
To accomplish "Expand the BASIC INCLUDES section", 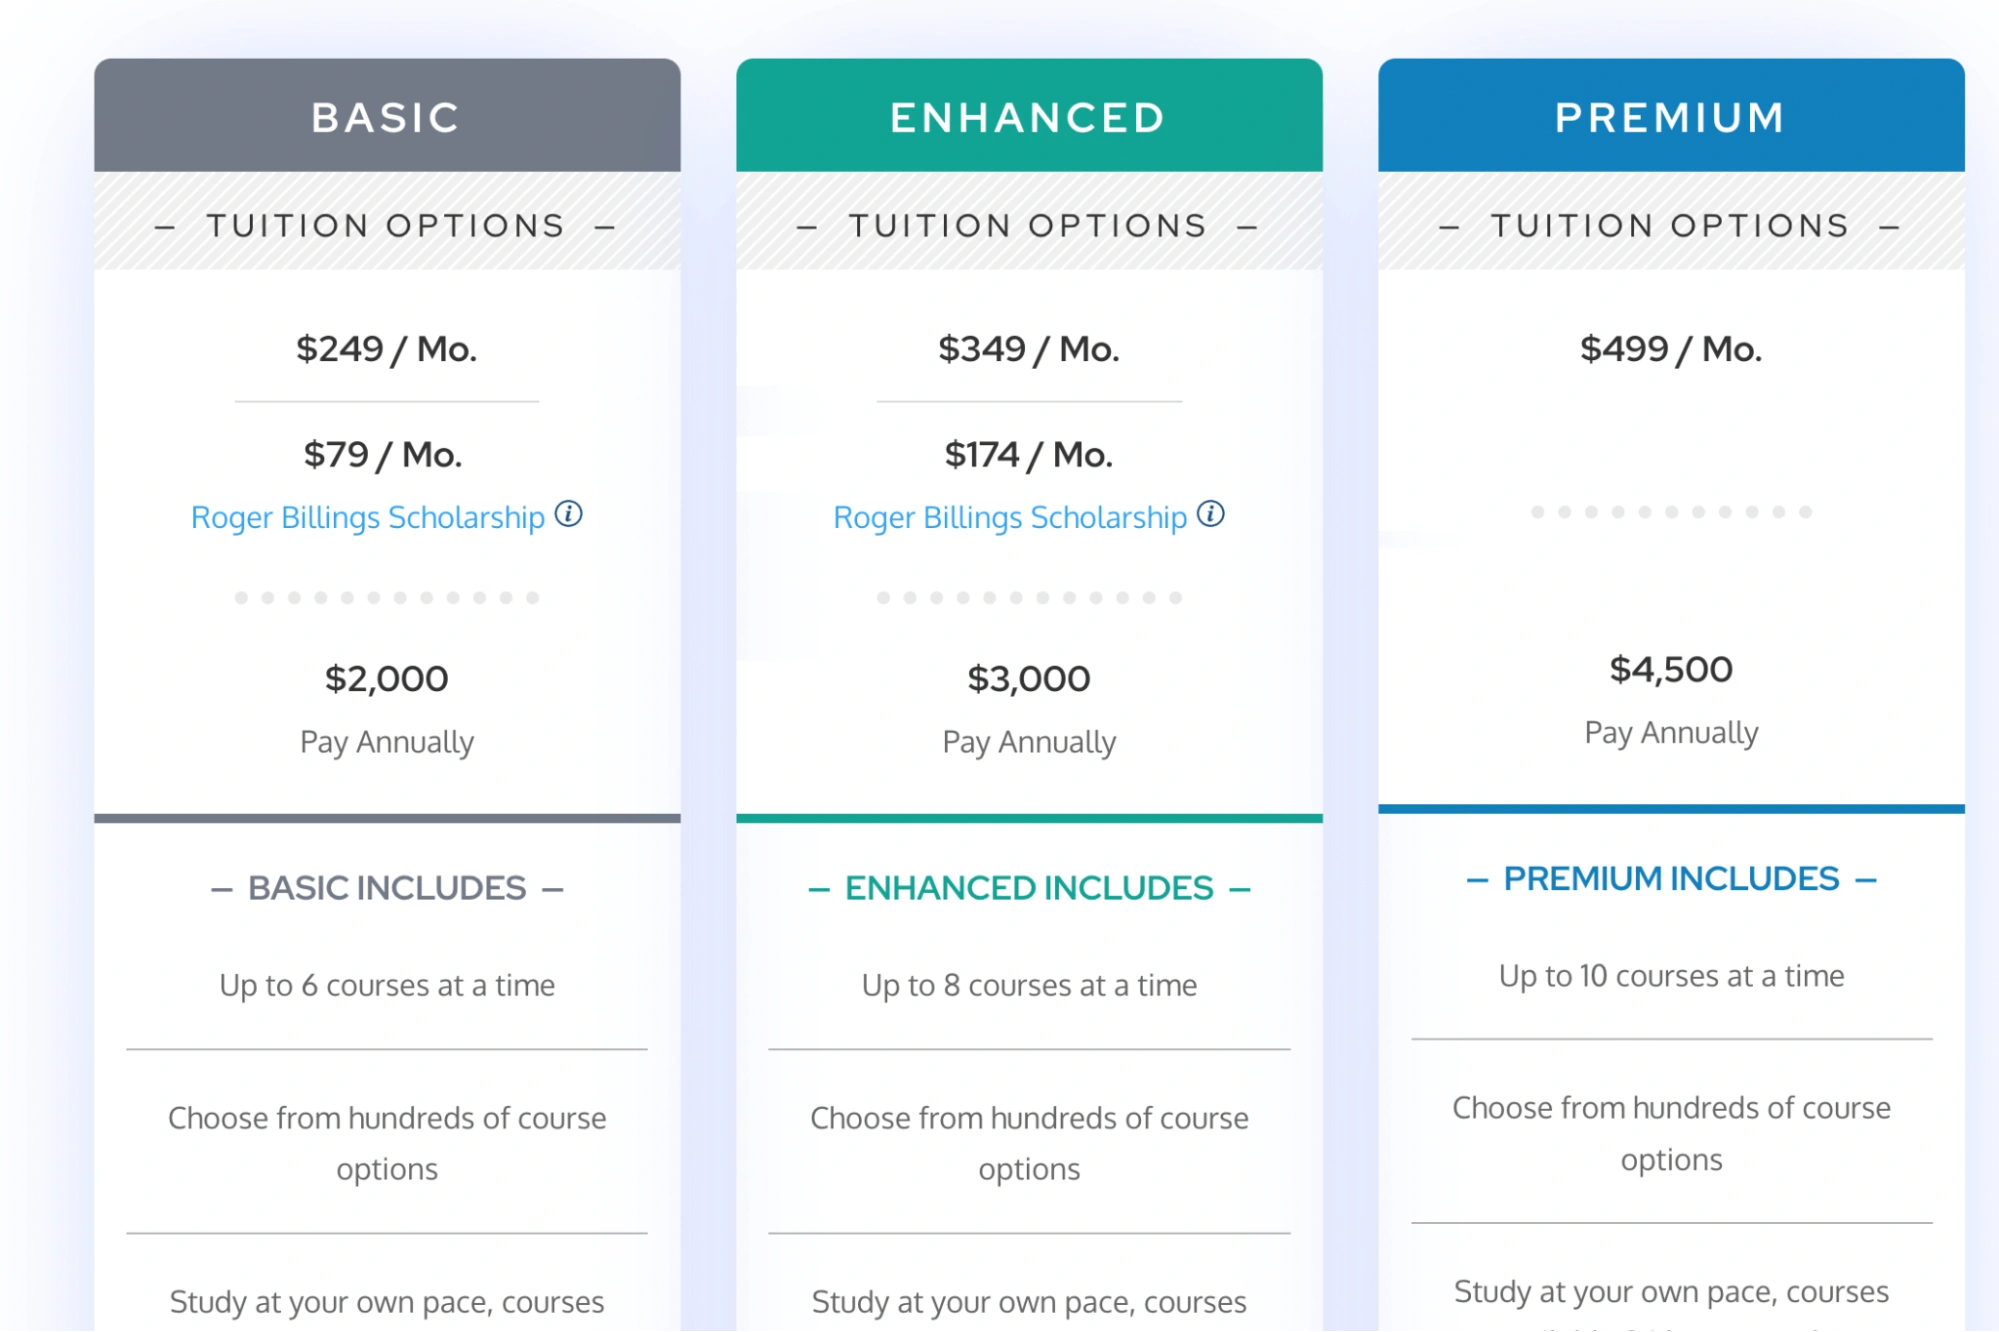I will tap(388, 887).
